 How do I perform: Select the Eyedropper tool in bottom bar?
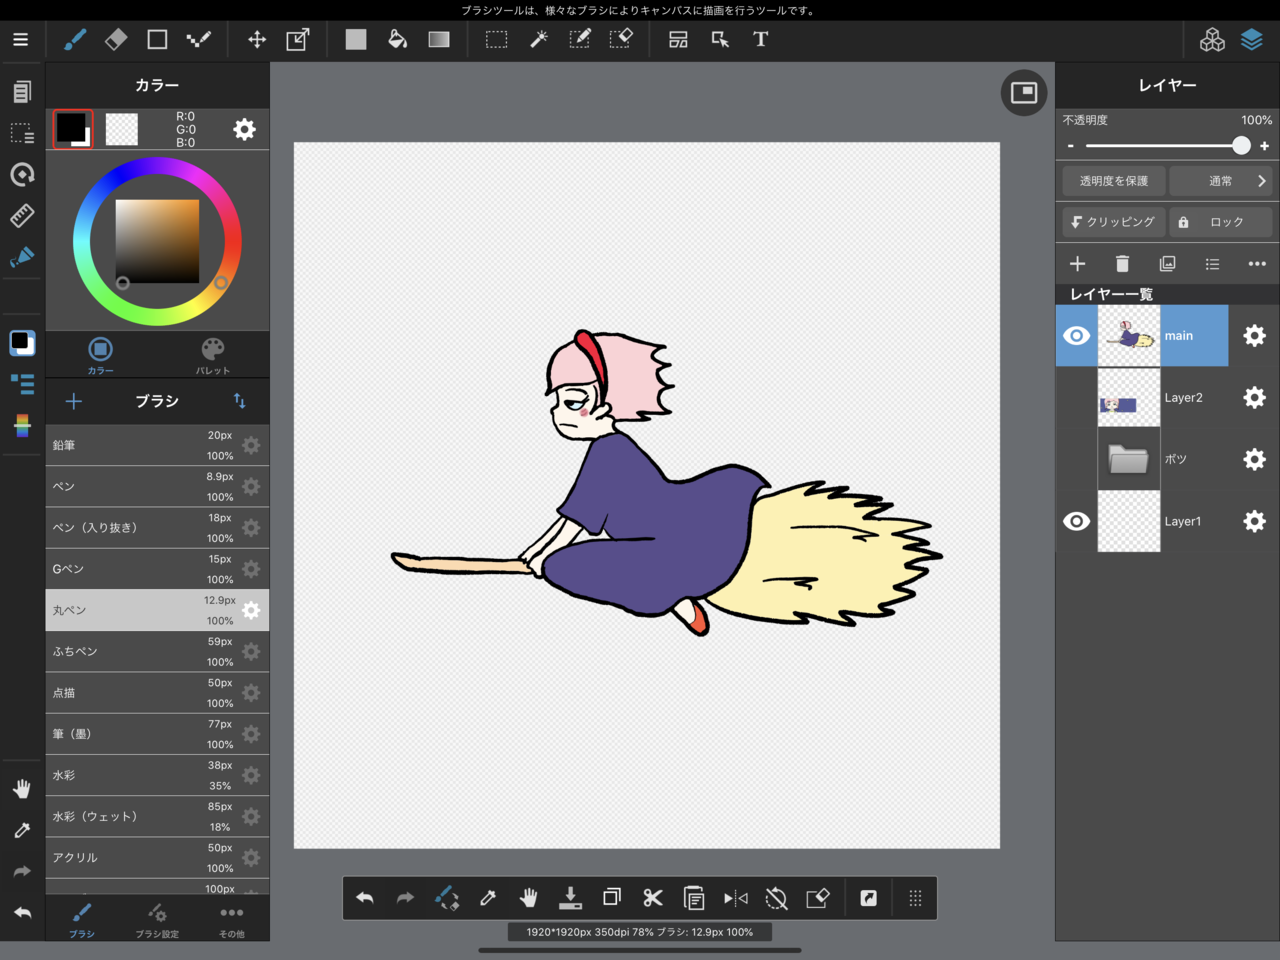pyautogui.click(x=487, y=898)
